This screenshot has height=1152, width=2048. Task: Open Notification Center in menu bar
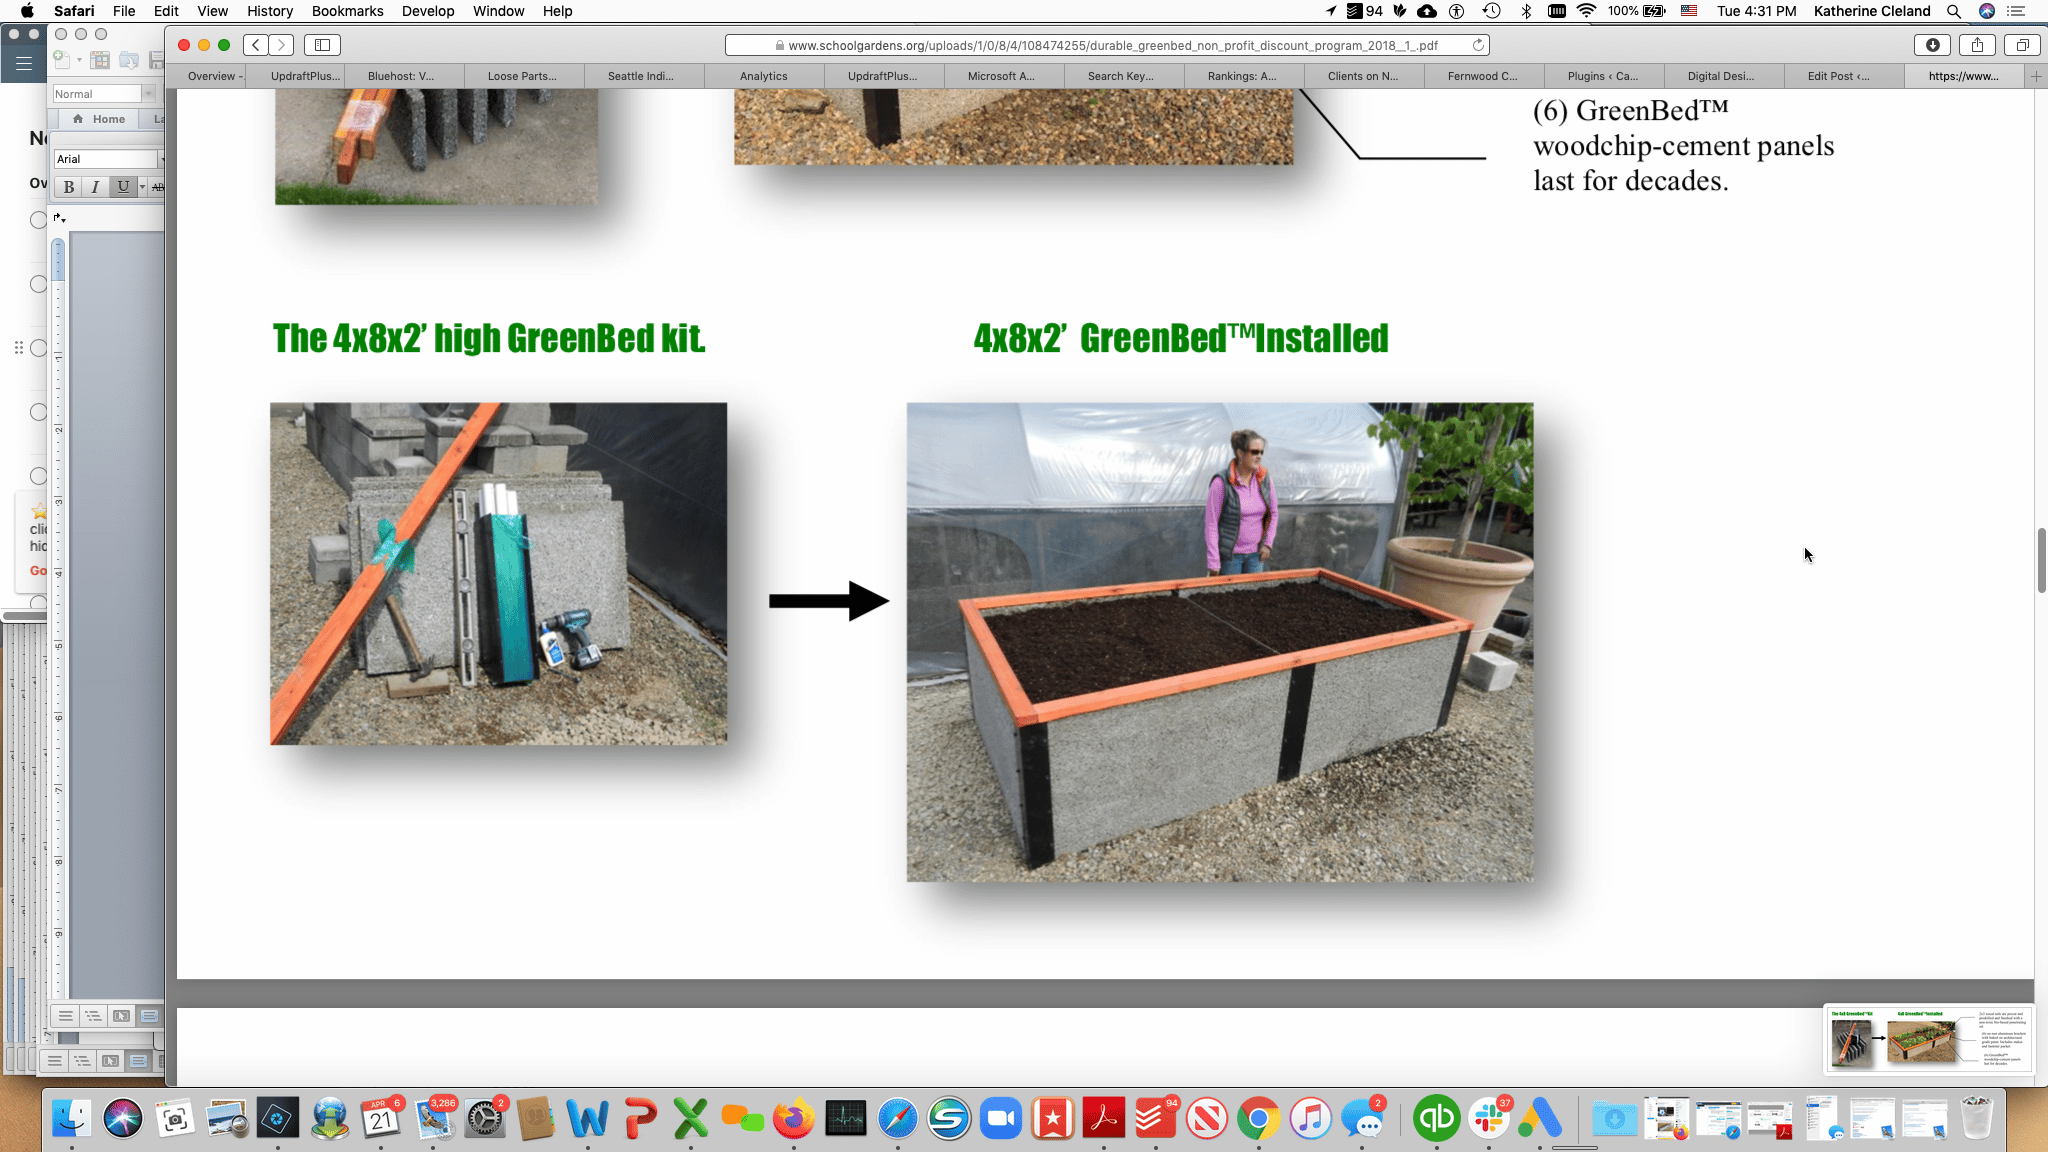click(x=2017, y=11)
